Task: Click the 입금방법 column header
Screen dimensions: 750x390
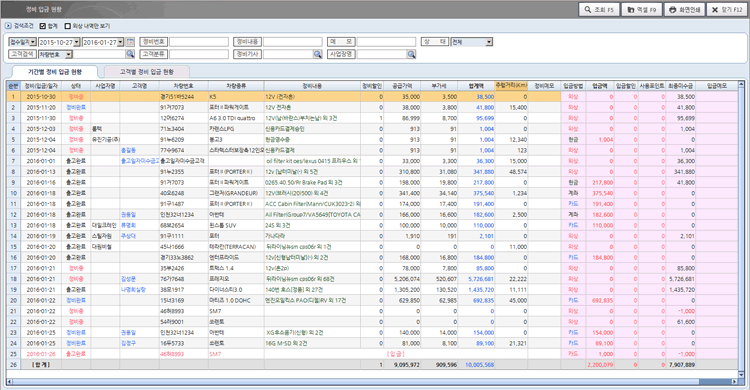Action: (573, 86)
